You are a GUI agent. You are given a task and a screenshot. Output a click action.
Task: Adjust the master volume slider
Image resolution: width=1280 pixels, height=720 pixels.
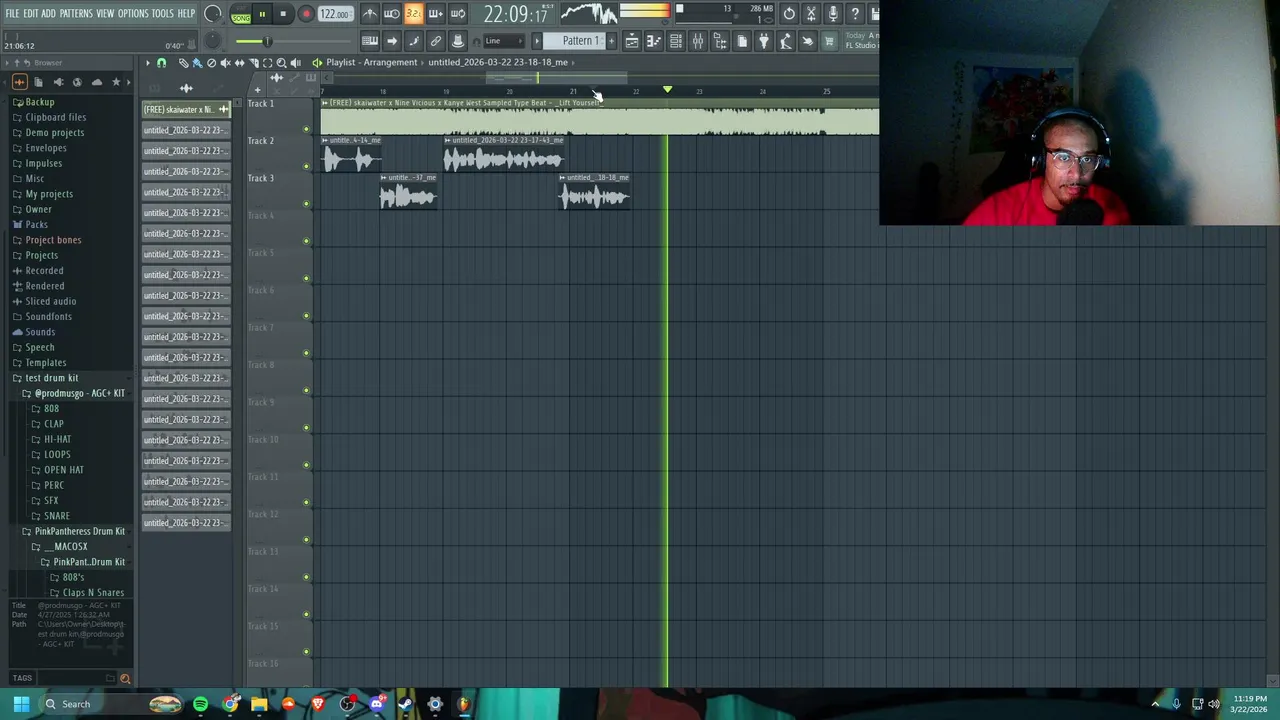(x=268, y=41)
